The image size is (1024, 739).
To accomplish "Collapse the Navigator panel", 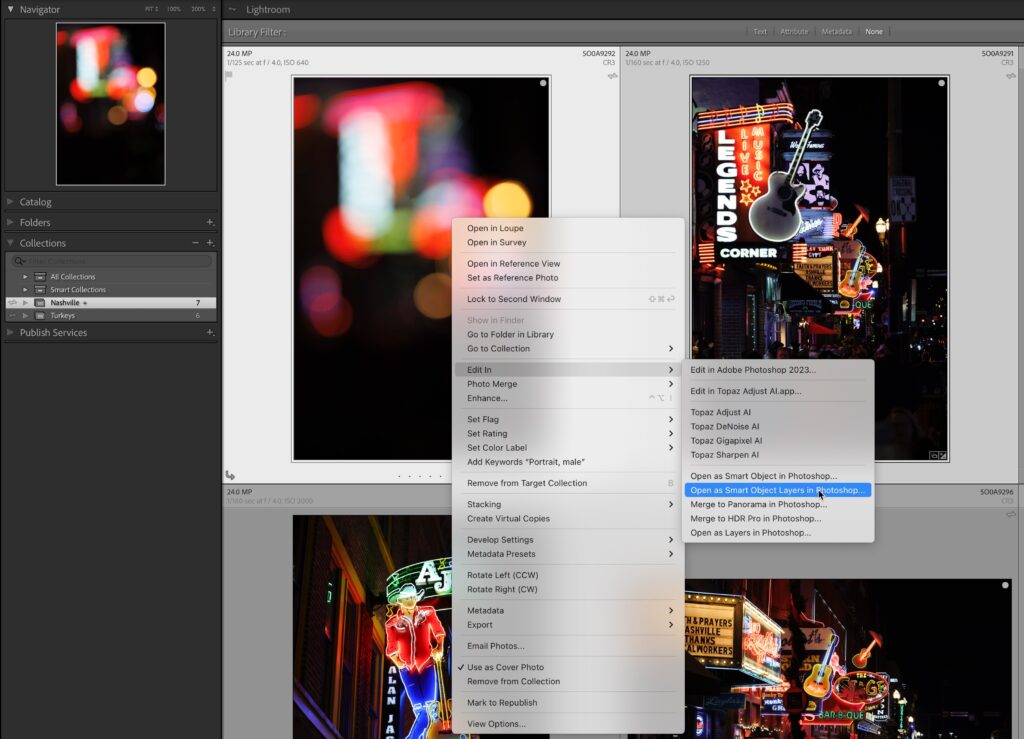I will click(x=10, y=9).
